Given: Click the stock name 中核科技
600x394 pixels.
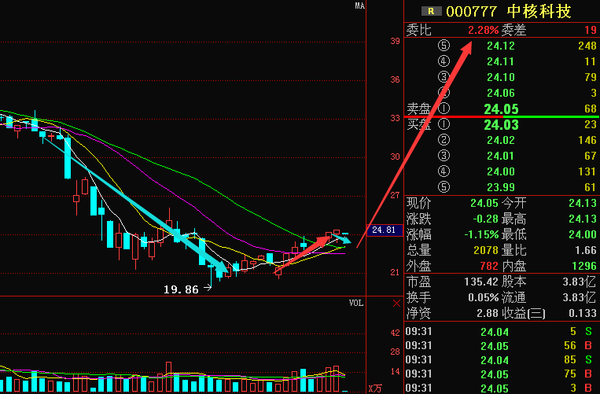Looking at the screenshot, I should (539, 11).
